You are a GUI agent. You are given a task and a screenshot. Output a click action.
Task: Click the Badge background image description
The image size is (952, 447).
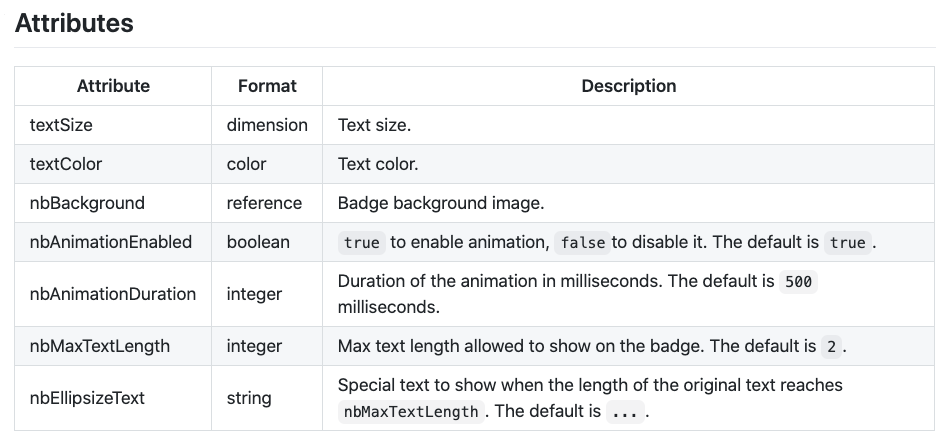(440, 203)
